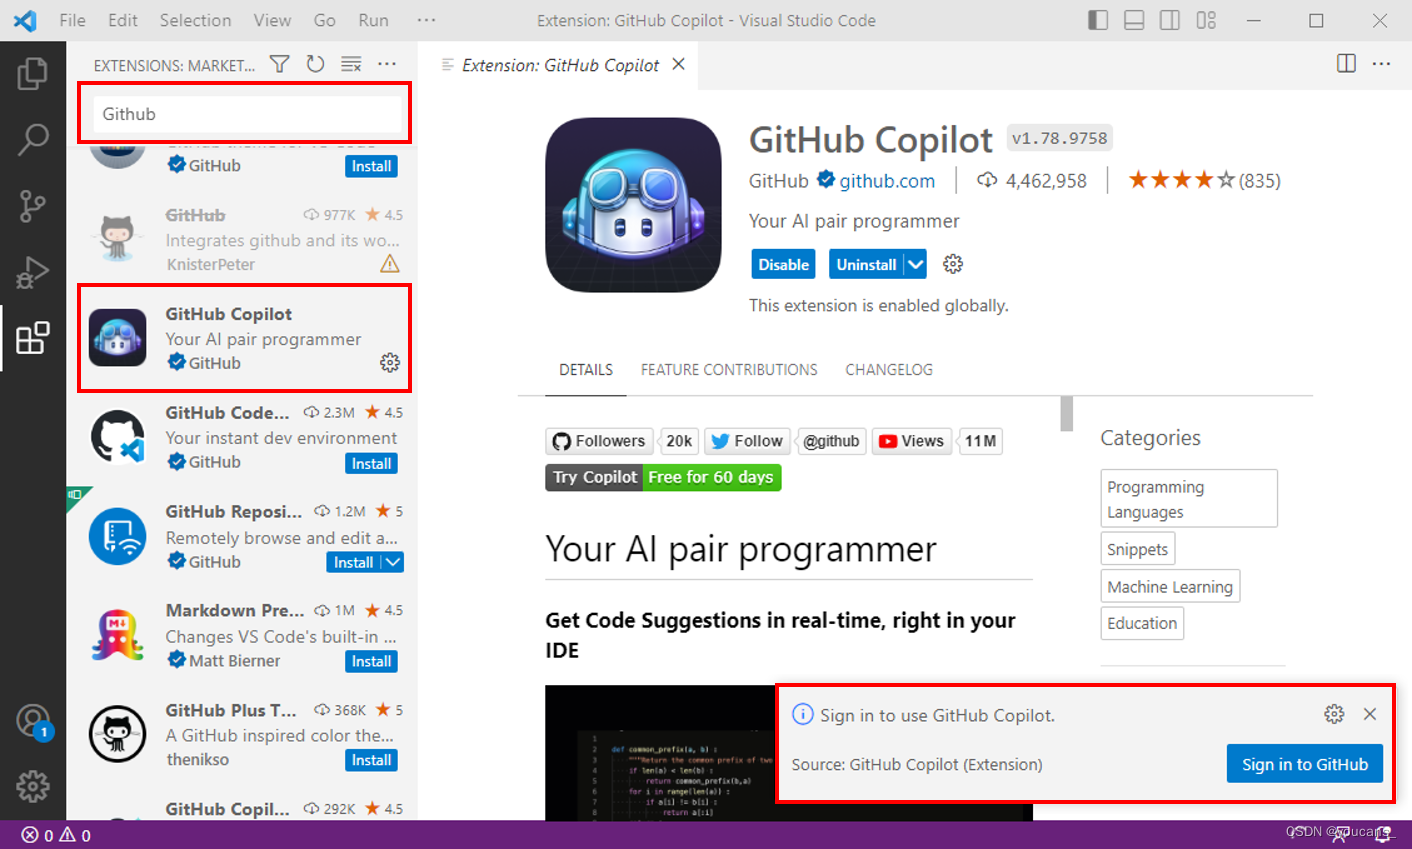
Task: Open the Selection menu
Action: (x=195, y=20)
